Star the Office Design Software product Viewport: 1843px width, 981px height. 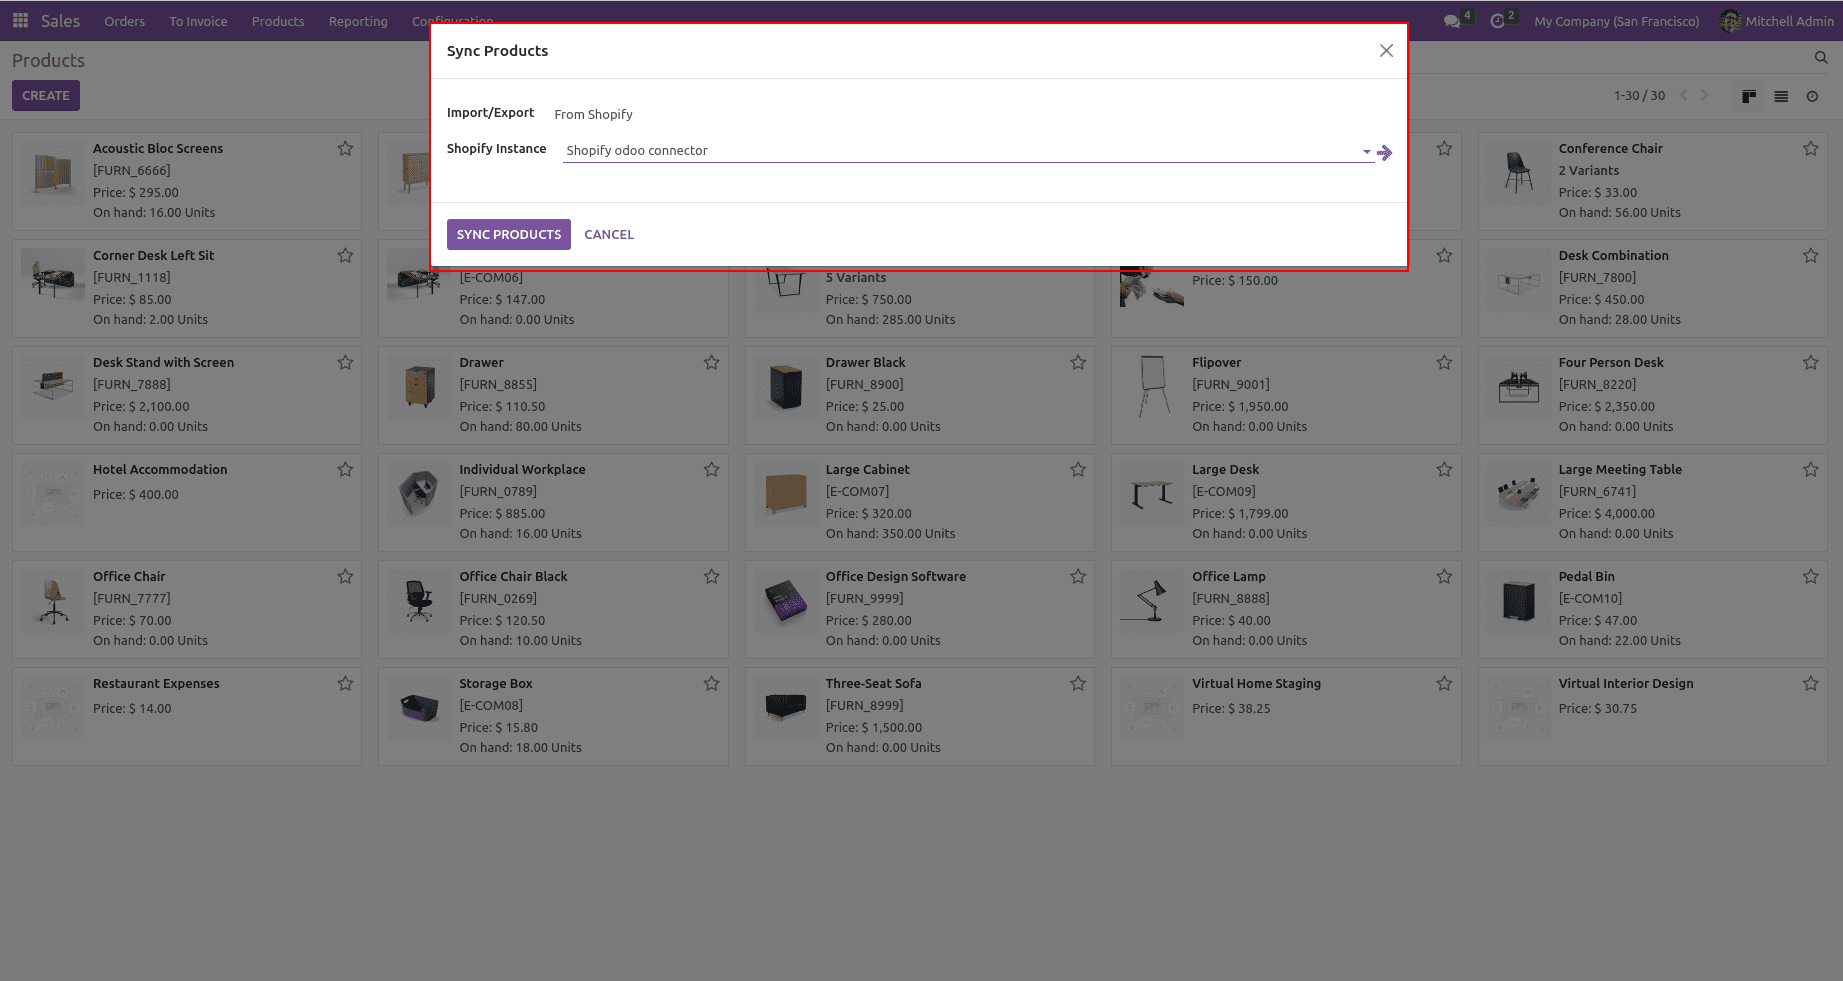(x=1078, y=576)
